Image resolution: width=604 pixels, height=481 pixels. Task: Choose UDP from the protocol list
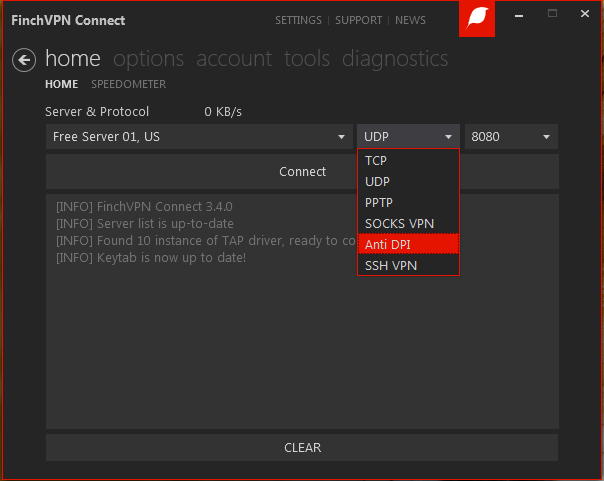tap(408, 181)
